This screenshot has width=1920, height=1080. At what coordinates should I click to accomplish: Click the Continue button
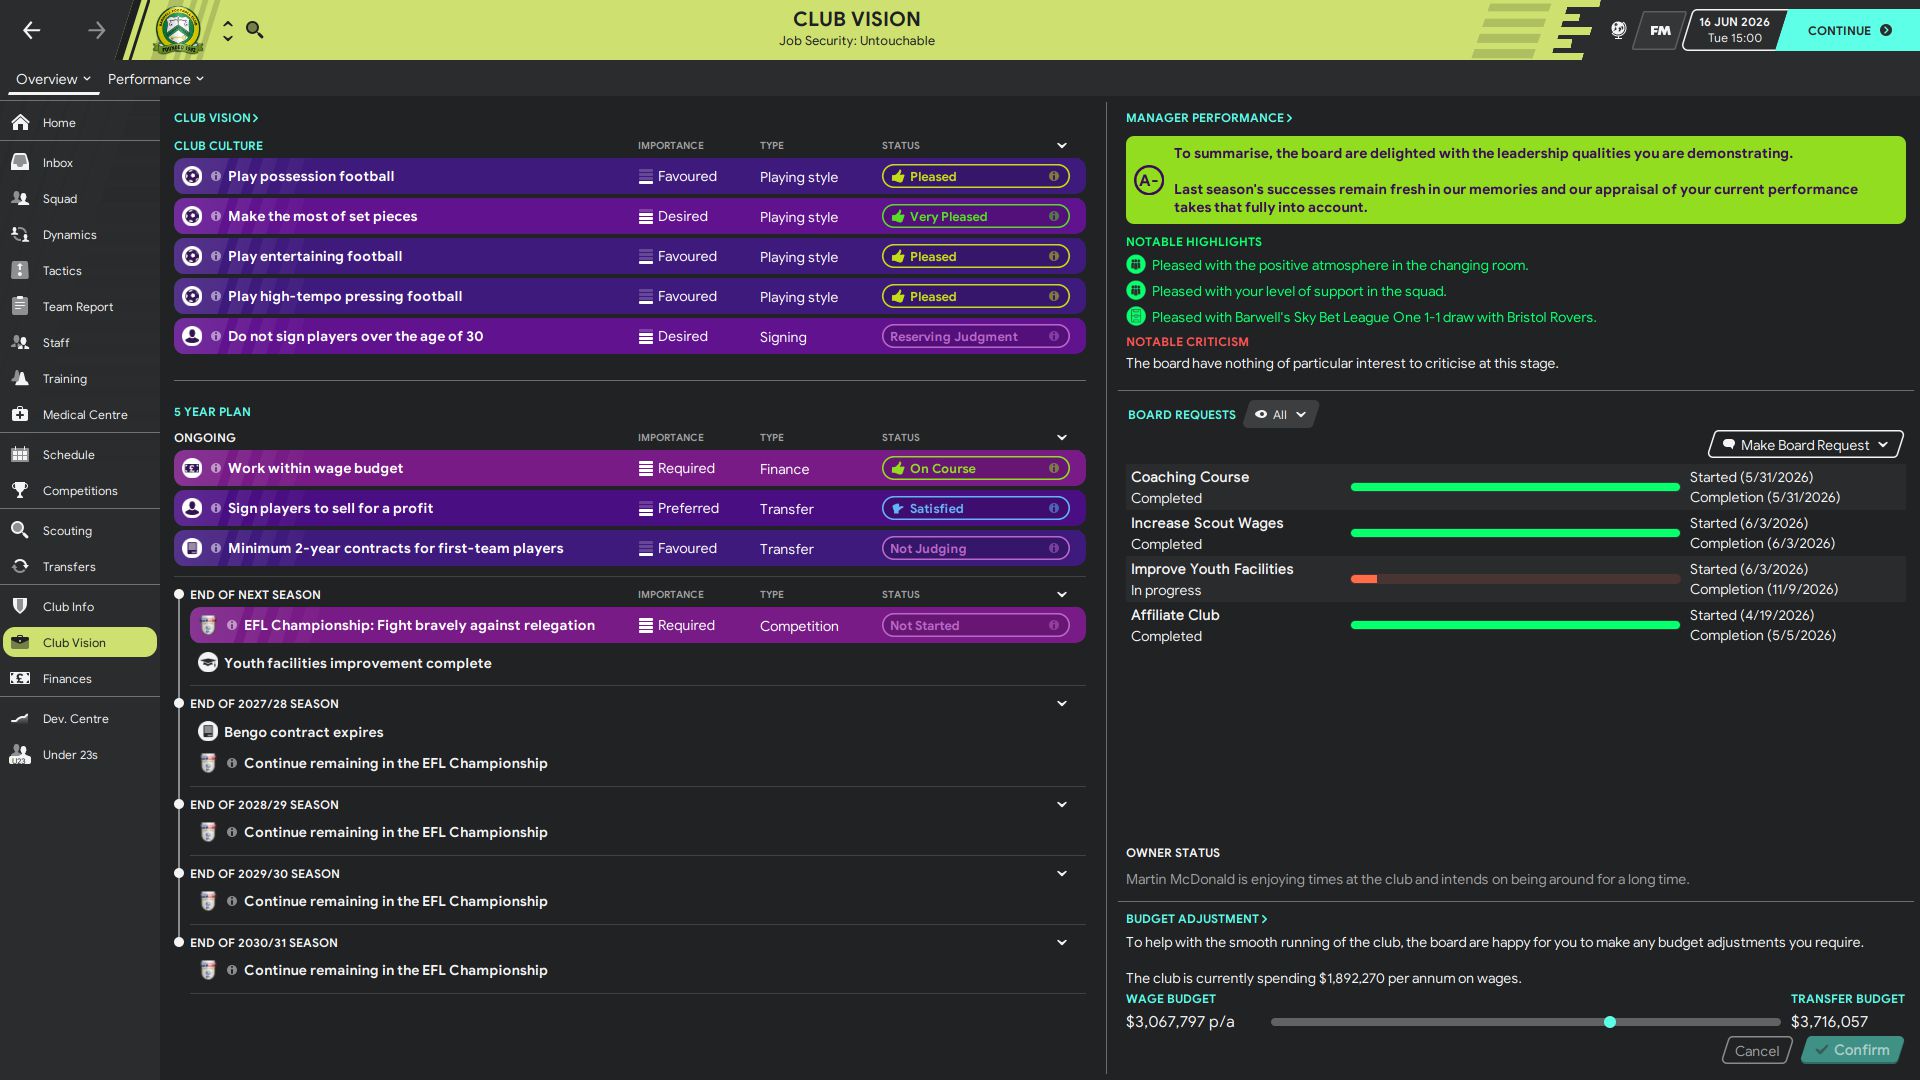[x=1849, y=30]
